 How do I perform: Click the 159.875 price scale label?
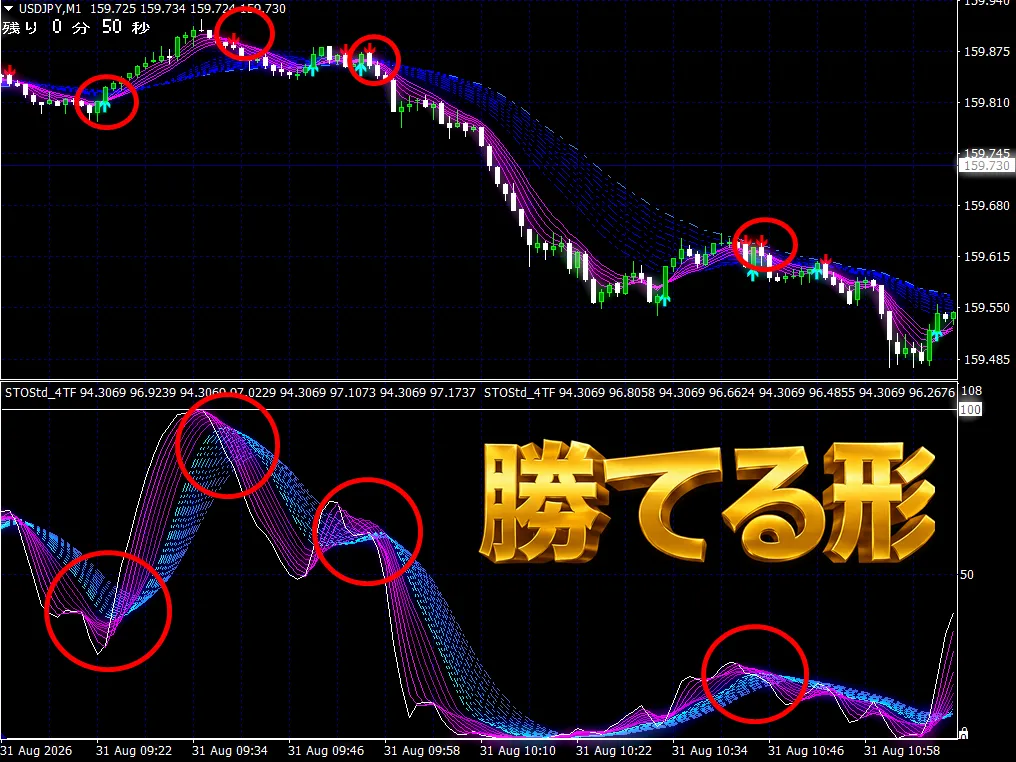987,52
